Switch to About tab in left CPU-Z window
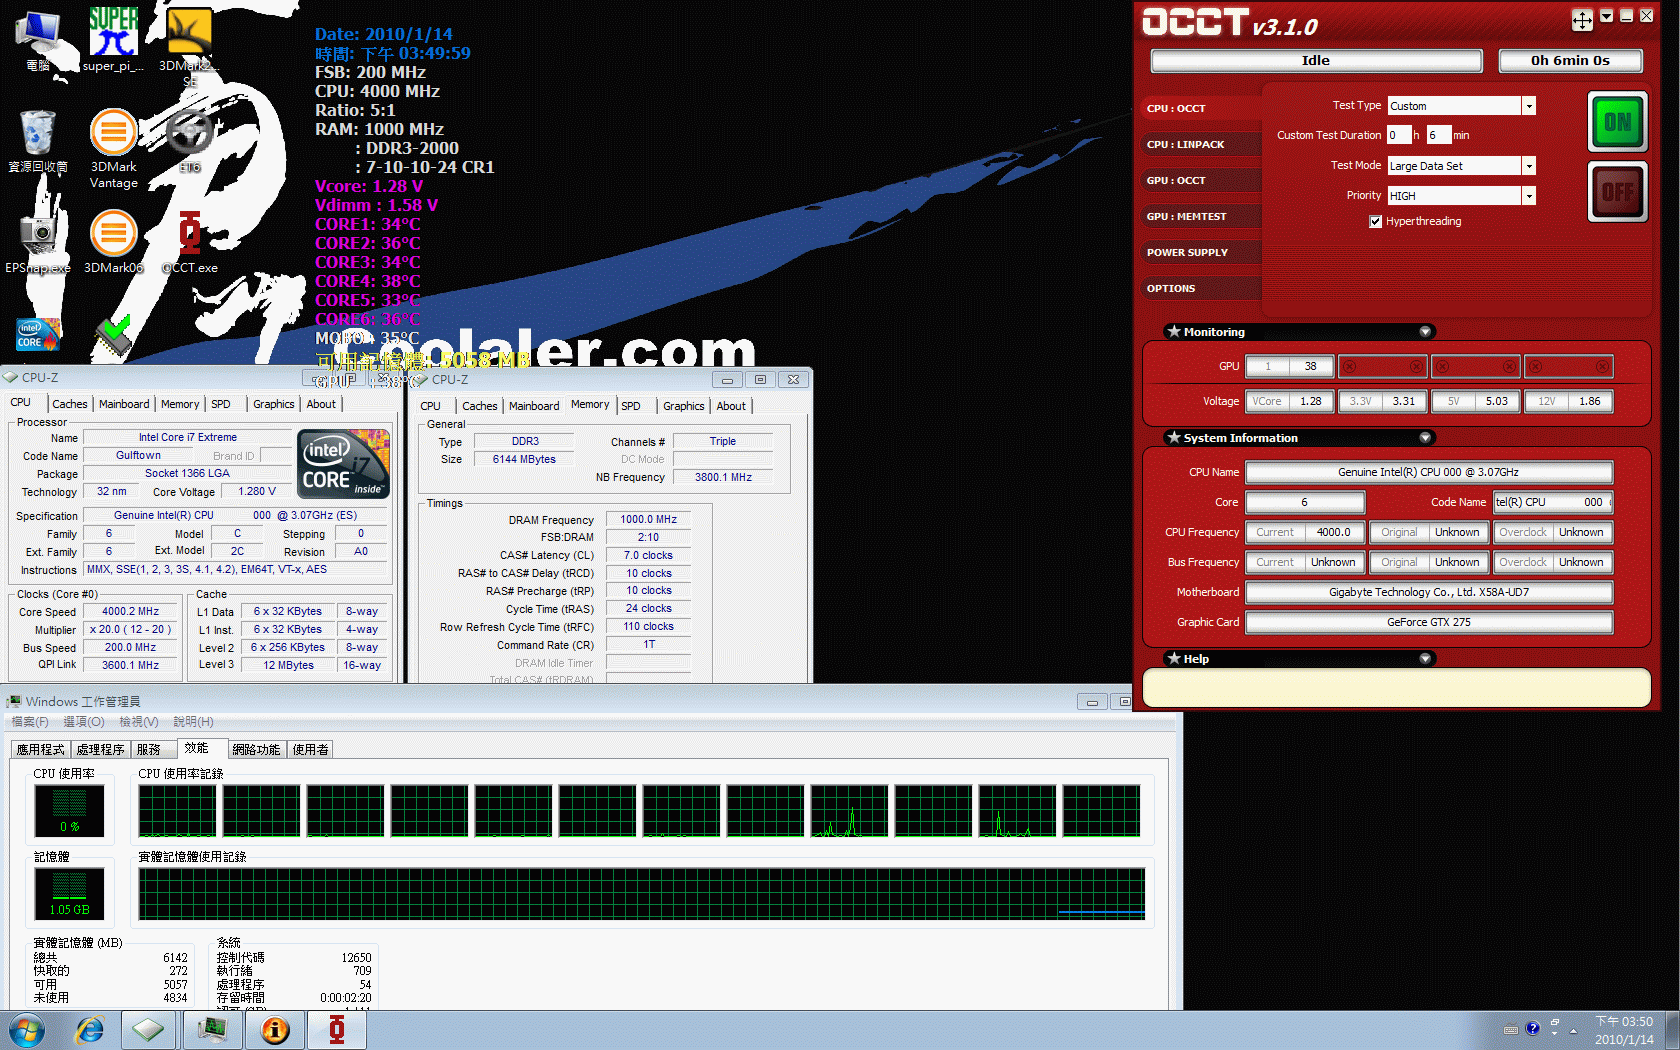 321,404
